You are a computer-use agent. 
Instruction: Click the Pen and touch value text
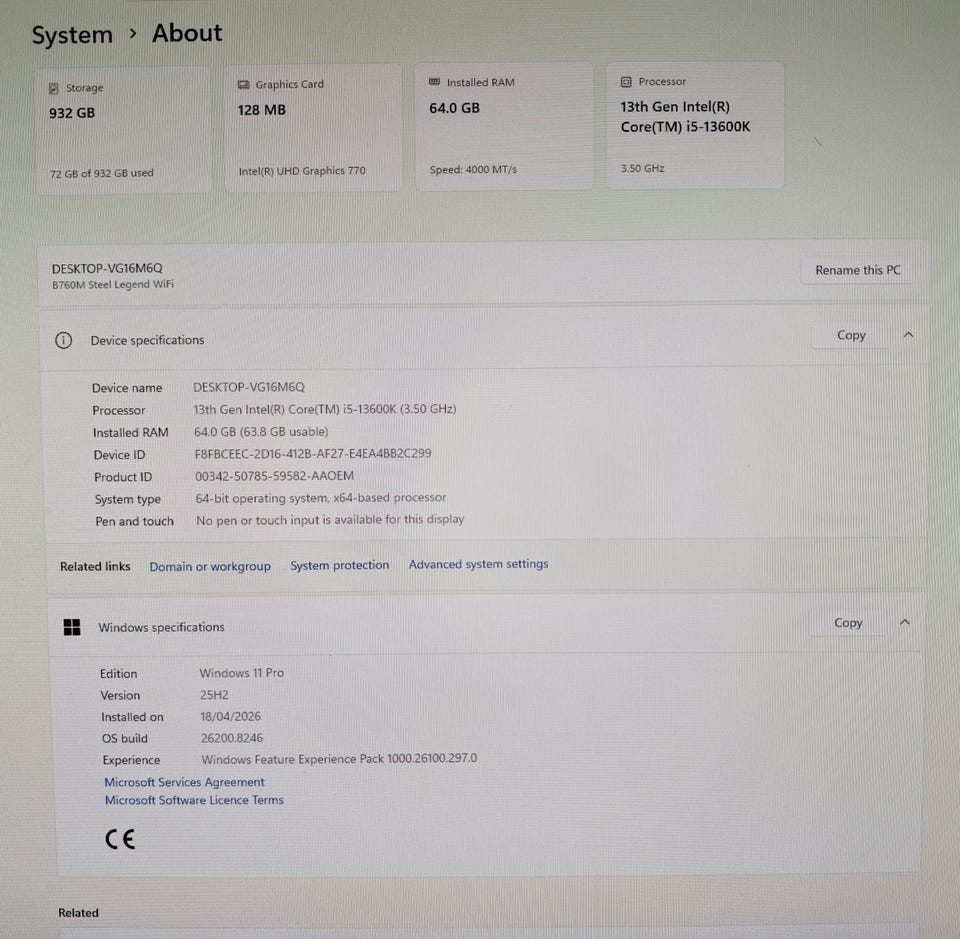coord(330,520)
